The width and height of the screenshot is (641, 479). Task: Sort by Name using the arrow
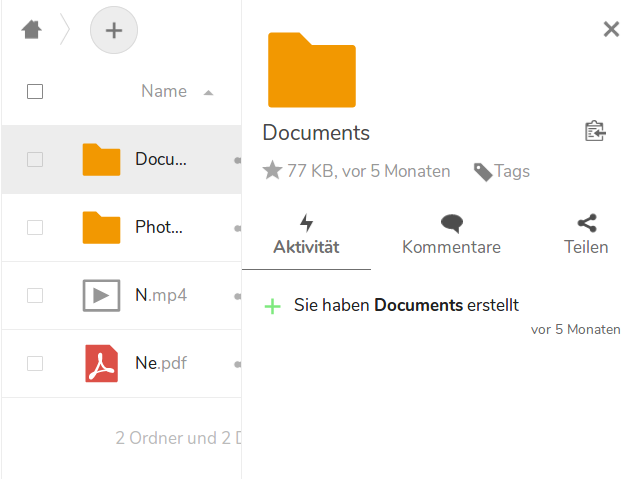[208, 93]
